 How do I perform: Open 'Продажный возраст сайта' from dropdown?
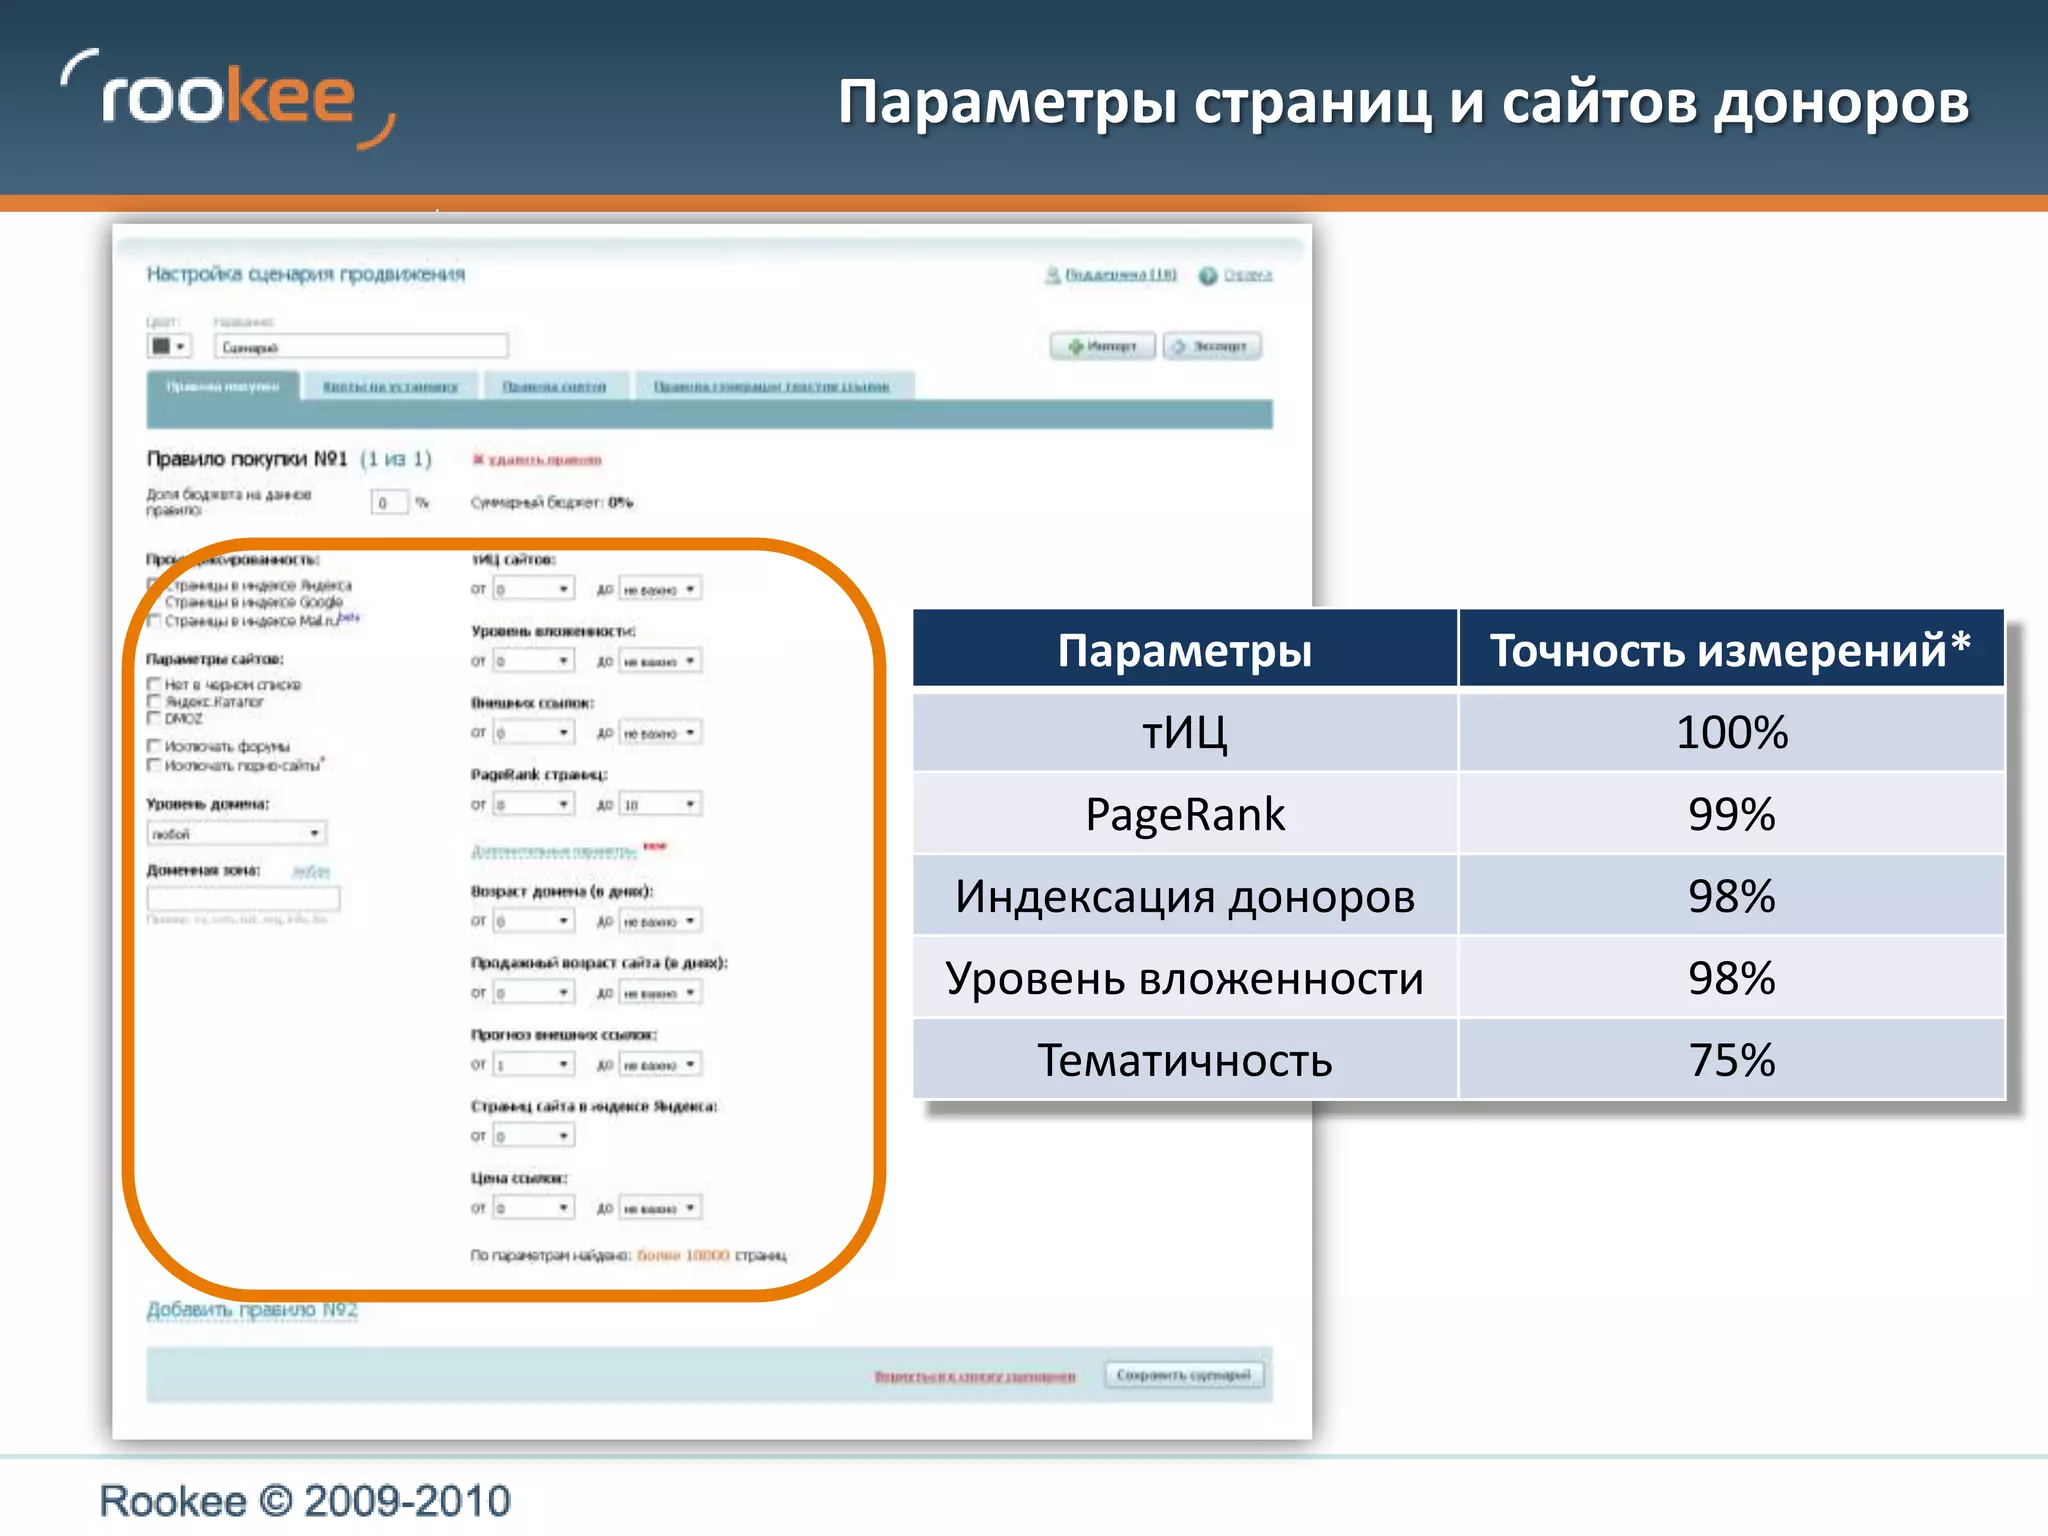[534, 993]
